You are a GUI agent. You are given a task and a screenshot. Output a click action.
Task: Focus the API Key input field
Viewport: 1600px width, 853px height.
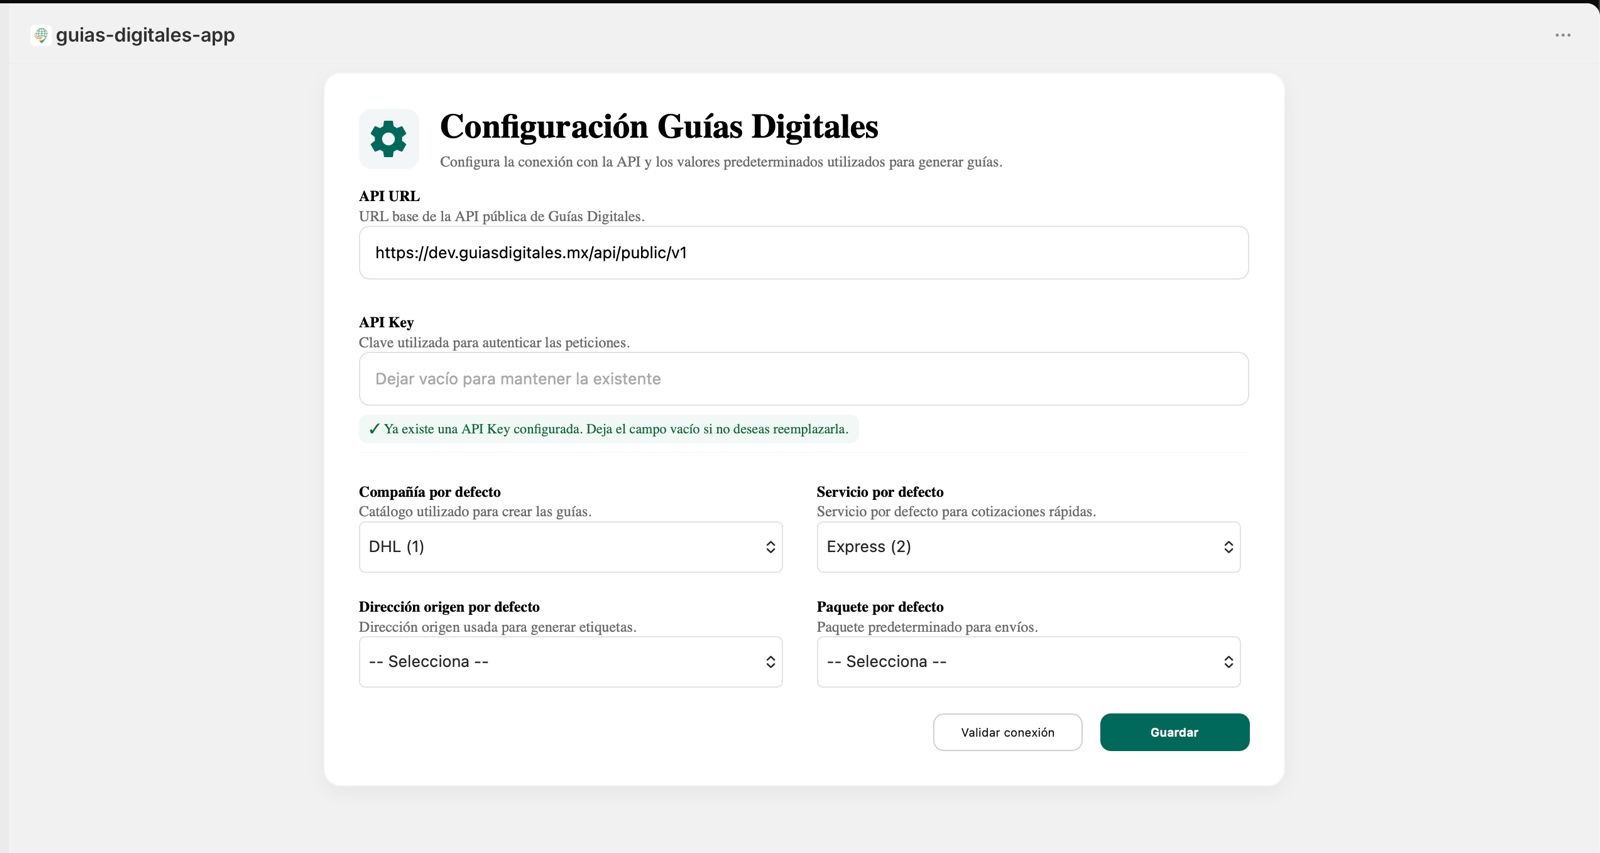tap(803, 379)
